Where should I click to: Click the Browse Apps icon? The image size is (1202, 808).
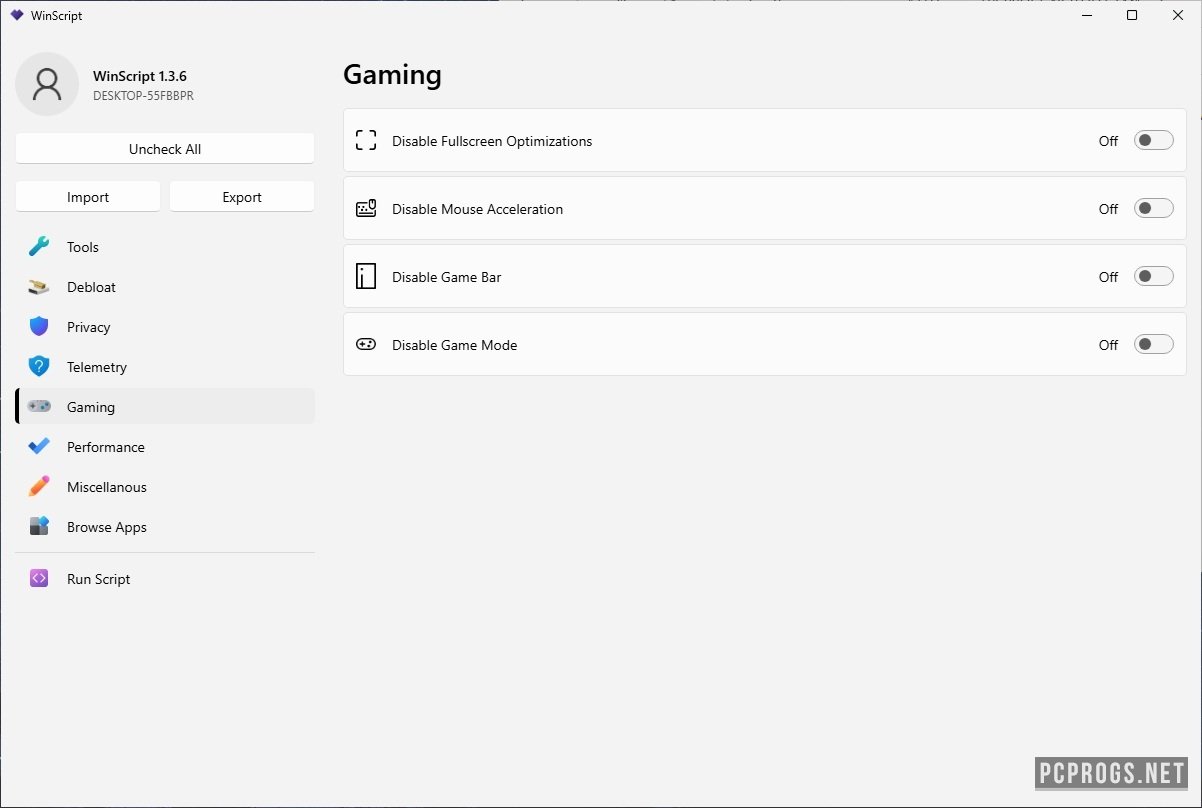pyautogui.click(x=39, y=527)
